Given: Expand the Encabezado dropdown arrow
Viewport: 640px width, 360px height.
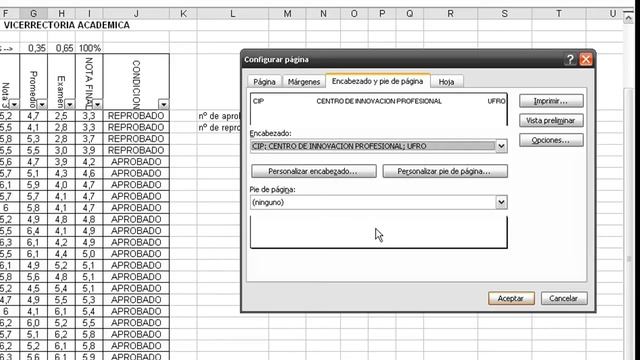Looking at the screenshot, I should coord(501,146).
